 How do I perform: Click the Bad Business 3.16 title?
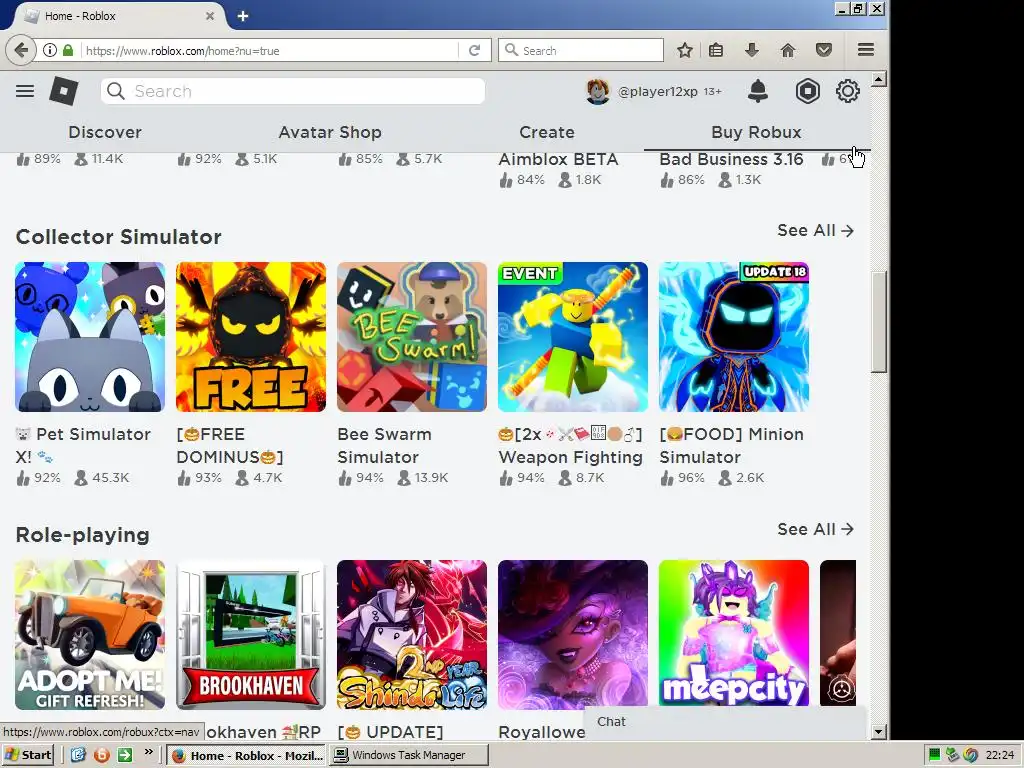pyautogui.click(x=731, y=159)
